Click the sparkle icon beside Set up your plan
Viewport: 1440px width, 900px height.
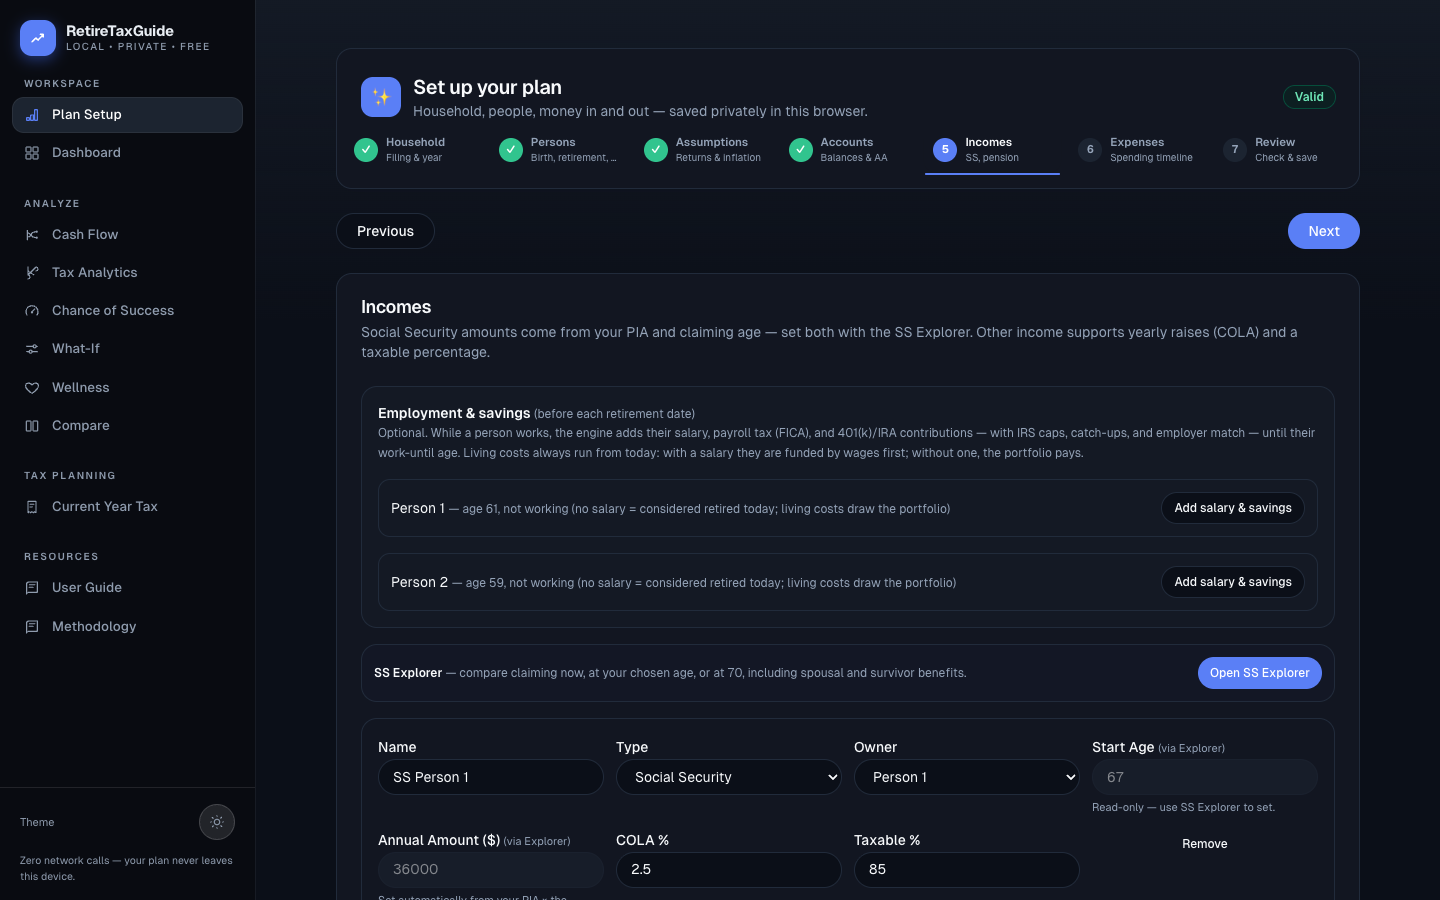(x=381, y=97)
